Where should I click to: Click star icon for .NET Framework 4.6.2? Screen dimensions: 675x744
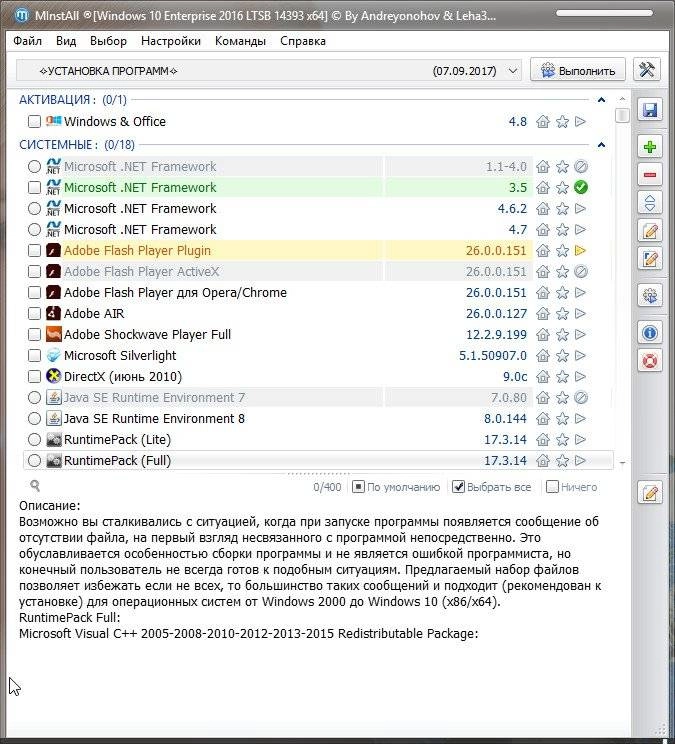[x=562, y=209]
